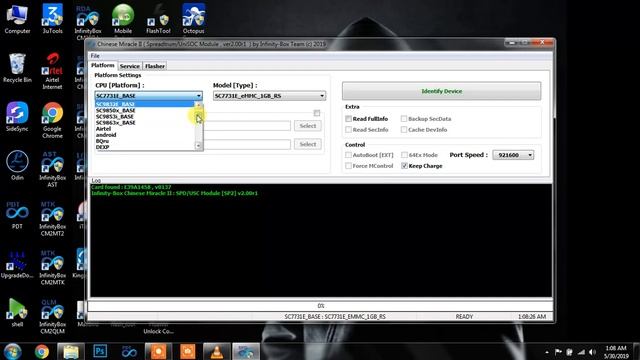Screen dimensions: 640x360
Task: Toggle the small checkbox above the Select buttons
Action: pyautogui.click(x=317, y=113)
